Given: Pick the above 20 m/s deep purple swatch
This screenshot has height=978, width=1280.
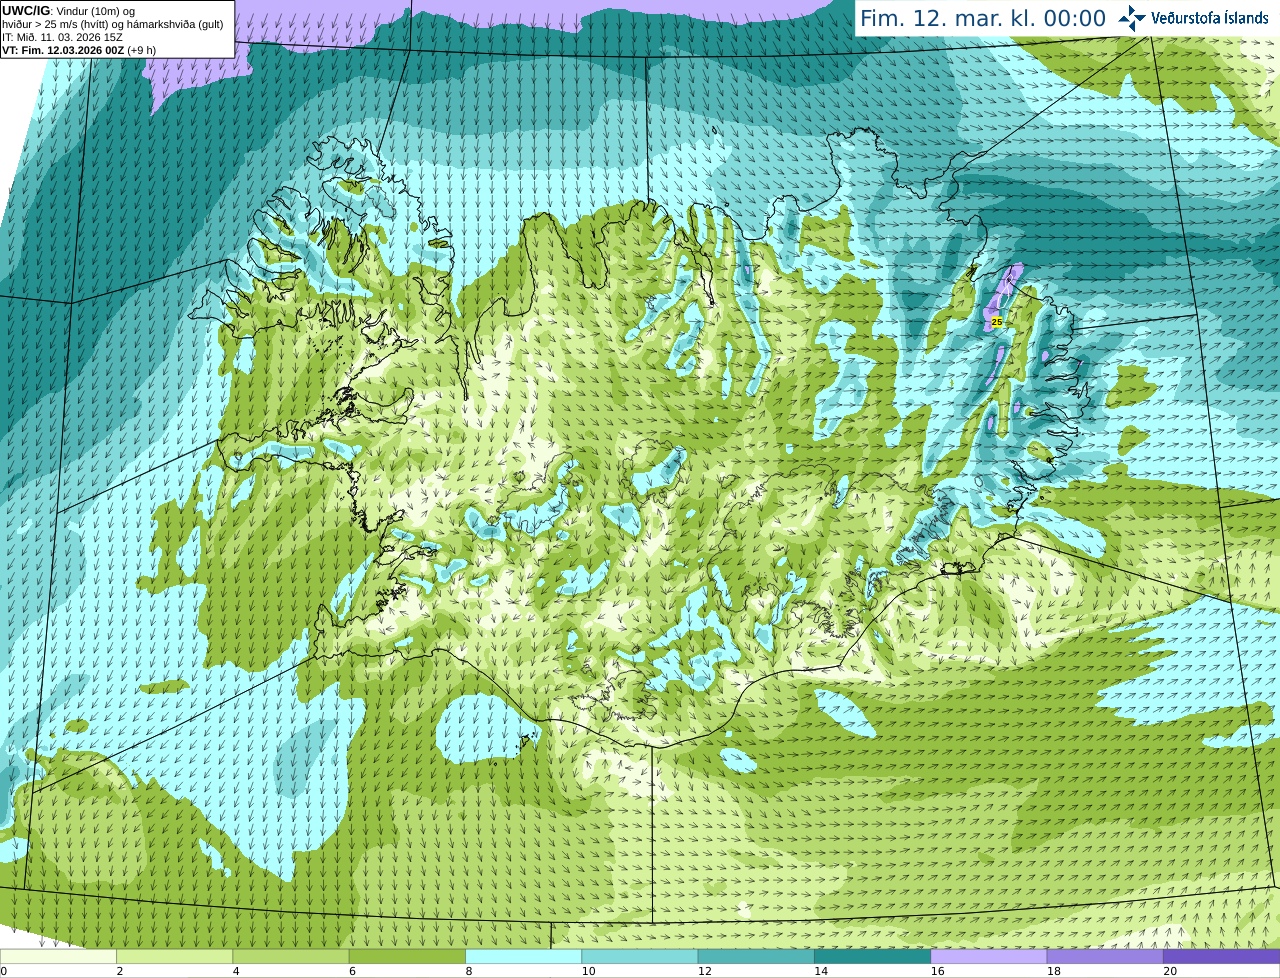Looking at the screenshot, I should (x=1221, y=957).
